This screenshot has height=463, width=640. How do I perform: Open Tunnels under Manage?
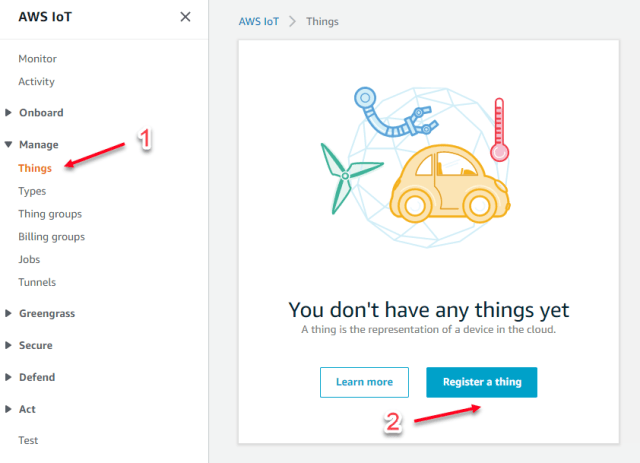tap(37, 282)
